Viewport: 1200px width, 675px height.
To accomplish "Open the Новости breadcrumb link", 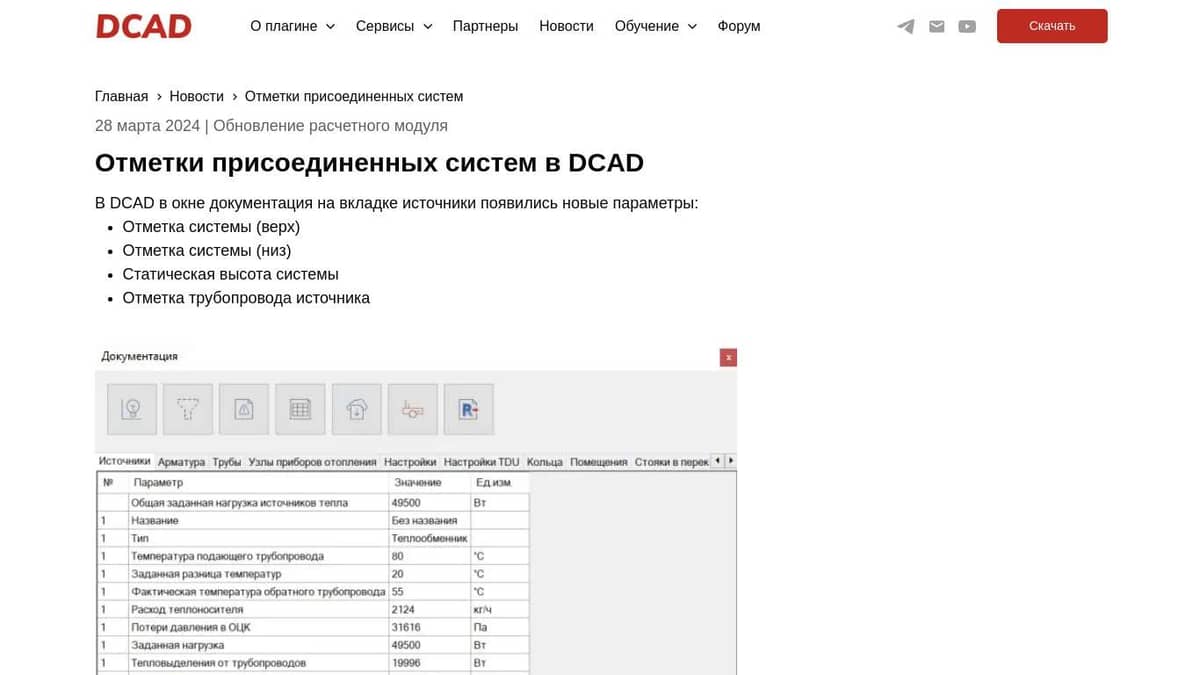I will pyautogui.click(x=196, y=96).
